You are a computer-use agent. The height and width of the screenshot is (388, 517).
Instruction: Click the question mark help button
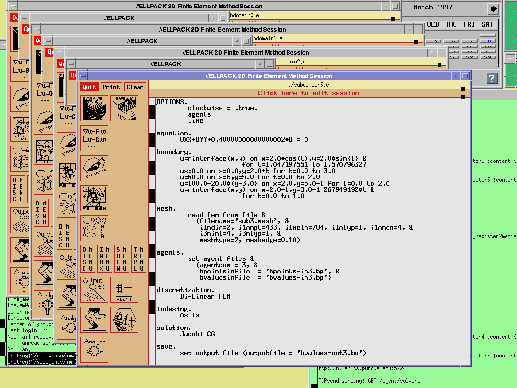click(x=492, y=78)
